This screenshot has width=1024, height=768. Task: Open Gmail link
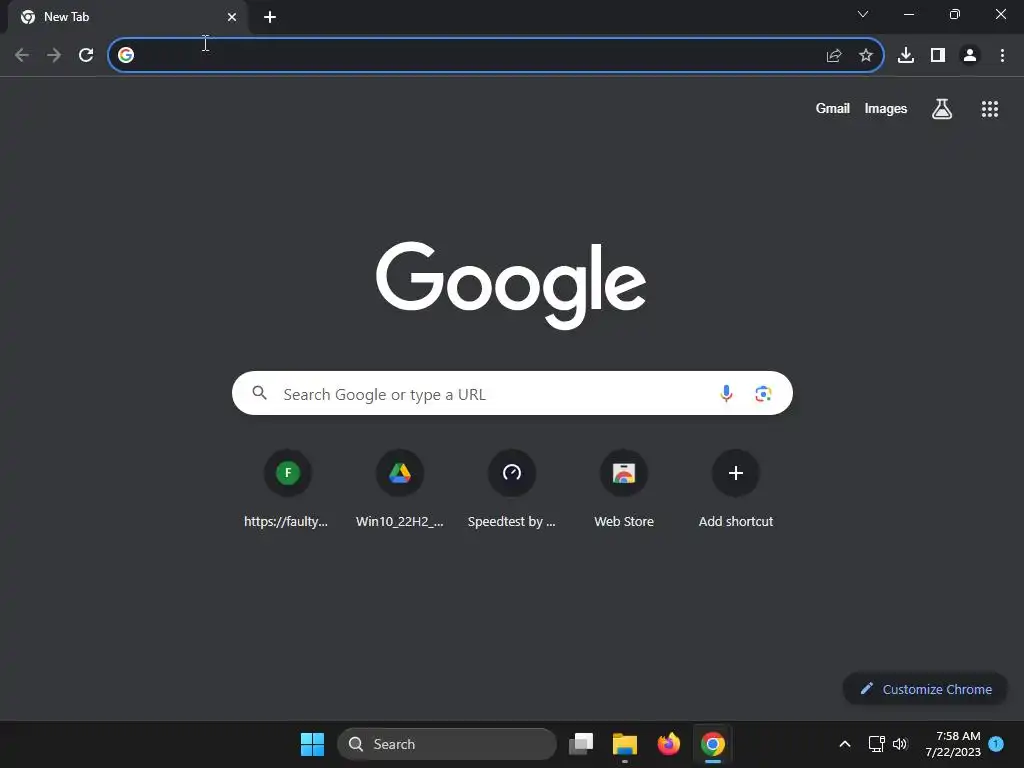point(833,109)
